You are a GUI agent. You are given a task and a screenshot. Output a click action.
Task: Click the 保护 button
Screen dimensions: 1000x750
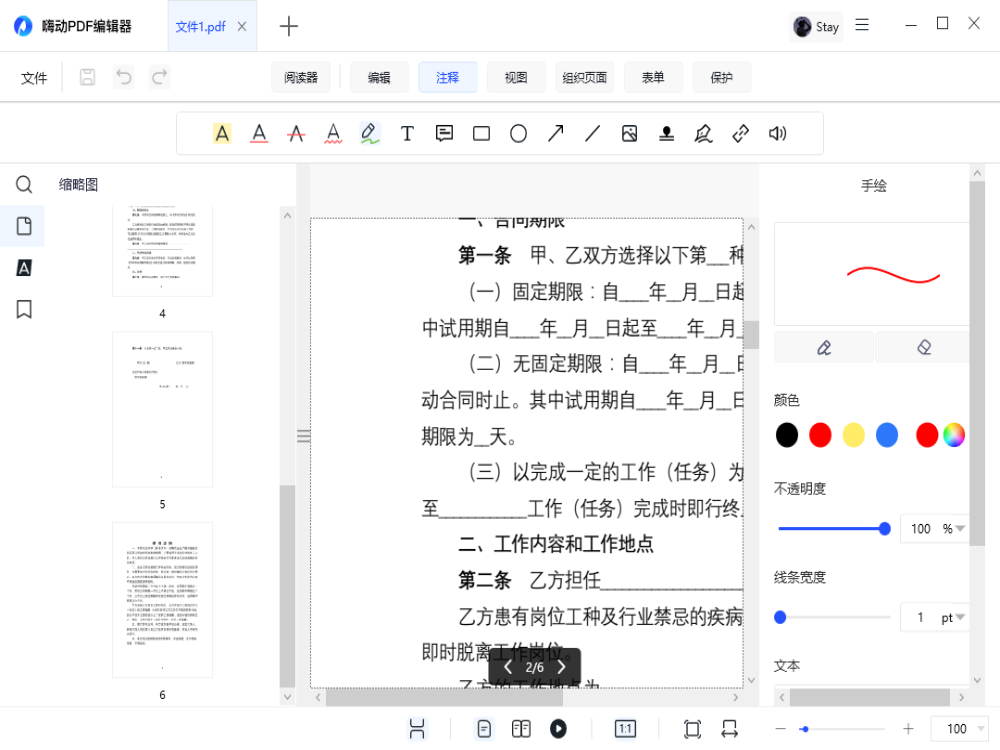(721, 77)
